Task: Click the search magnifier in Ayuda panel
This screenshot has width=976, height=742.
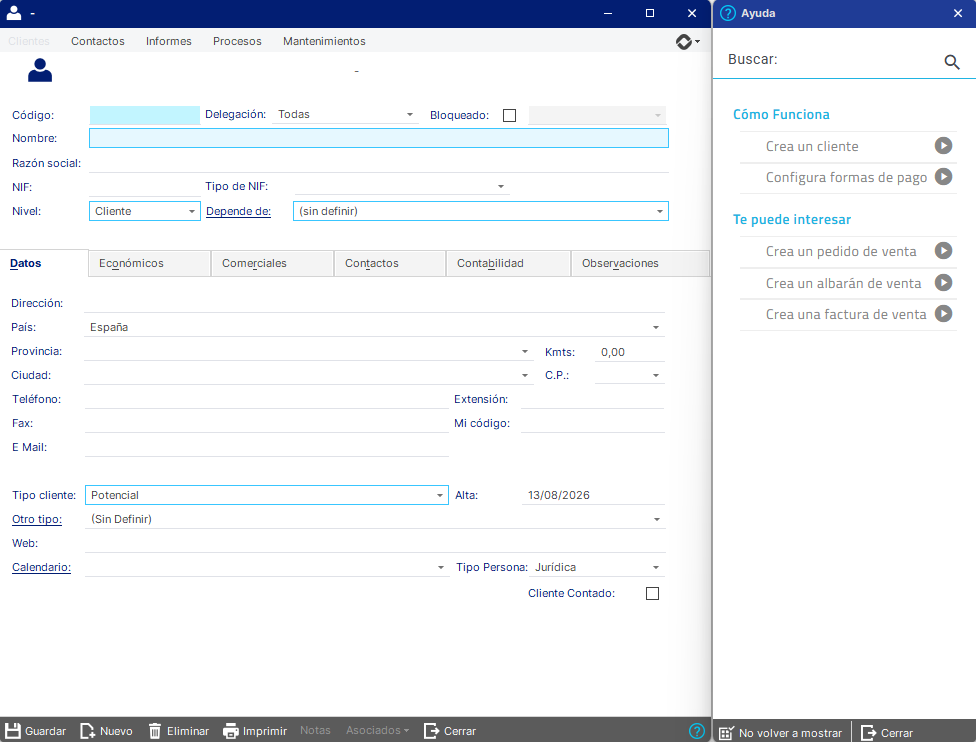Action: (952, 62)
